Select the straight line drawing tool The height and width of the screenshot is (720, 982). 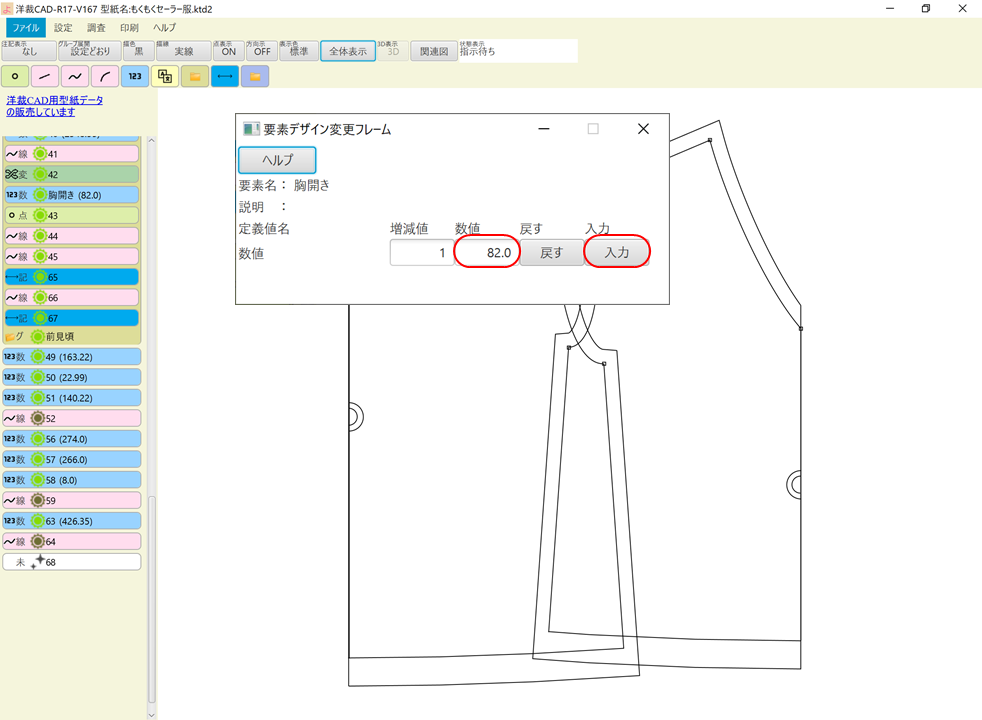pos(43,76)
